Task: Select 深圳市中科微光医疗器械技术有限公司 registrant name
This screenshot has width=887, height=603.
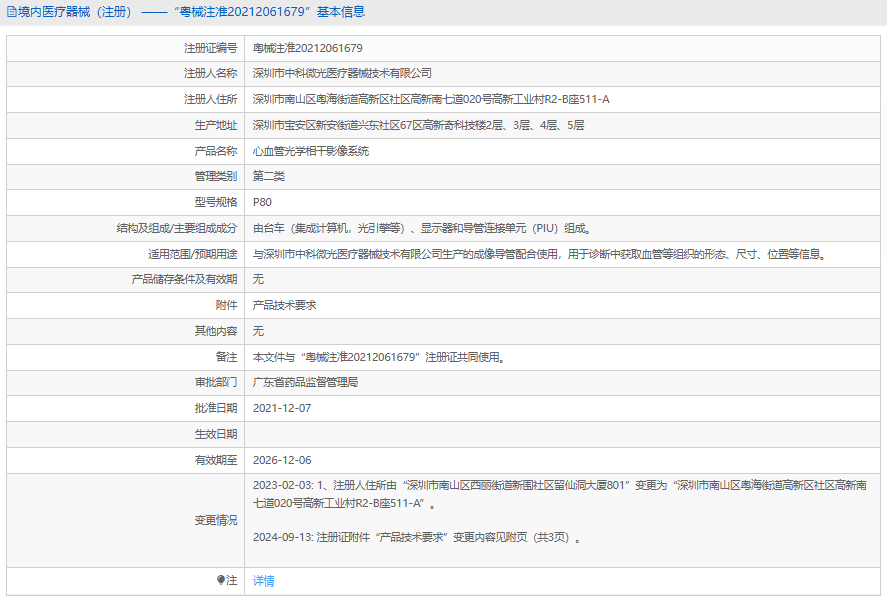Action: (x=342, y=74)
